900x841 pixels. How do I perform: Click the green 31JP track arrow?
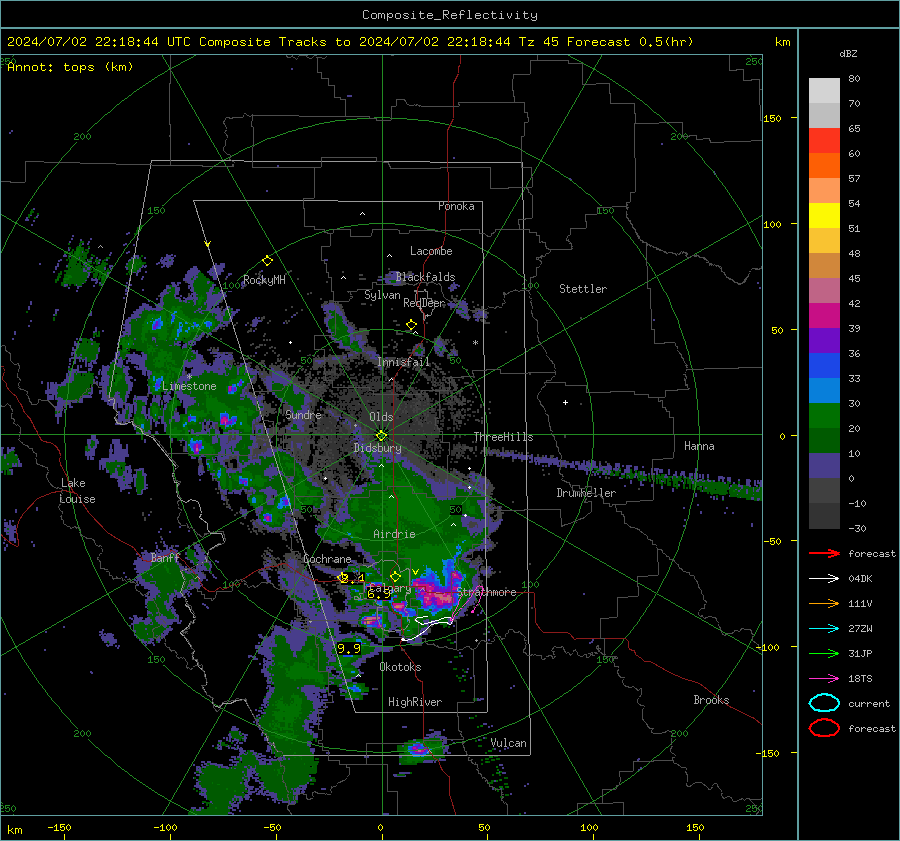[x=824, y=653]
